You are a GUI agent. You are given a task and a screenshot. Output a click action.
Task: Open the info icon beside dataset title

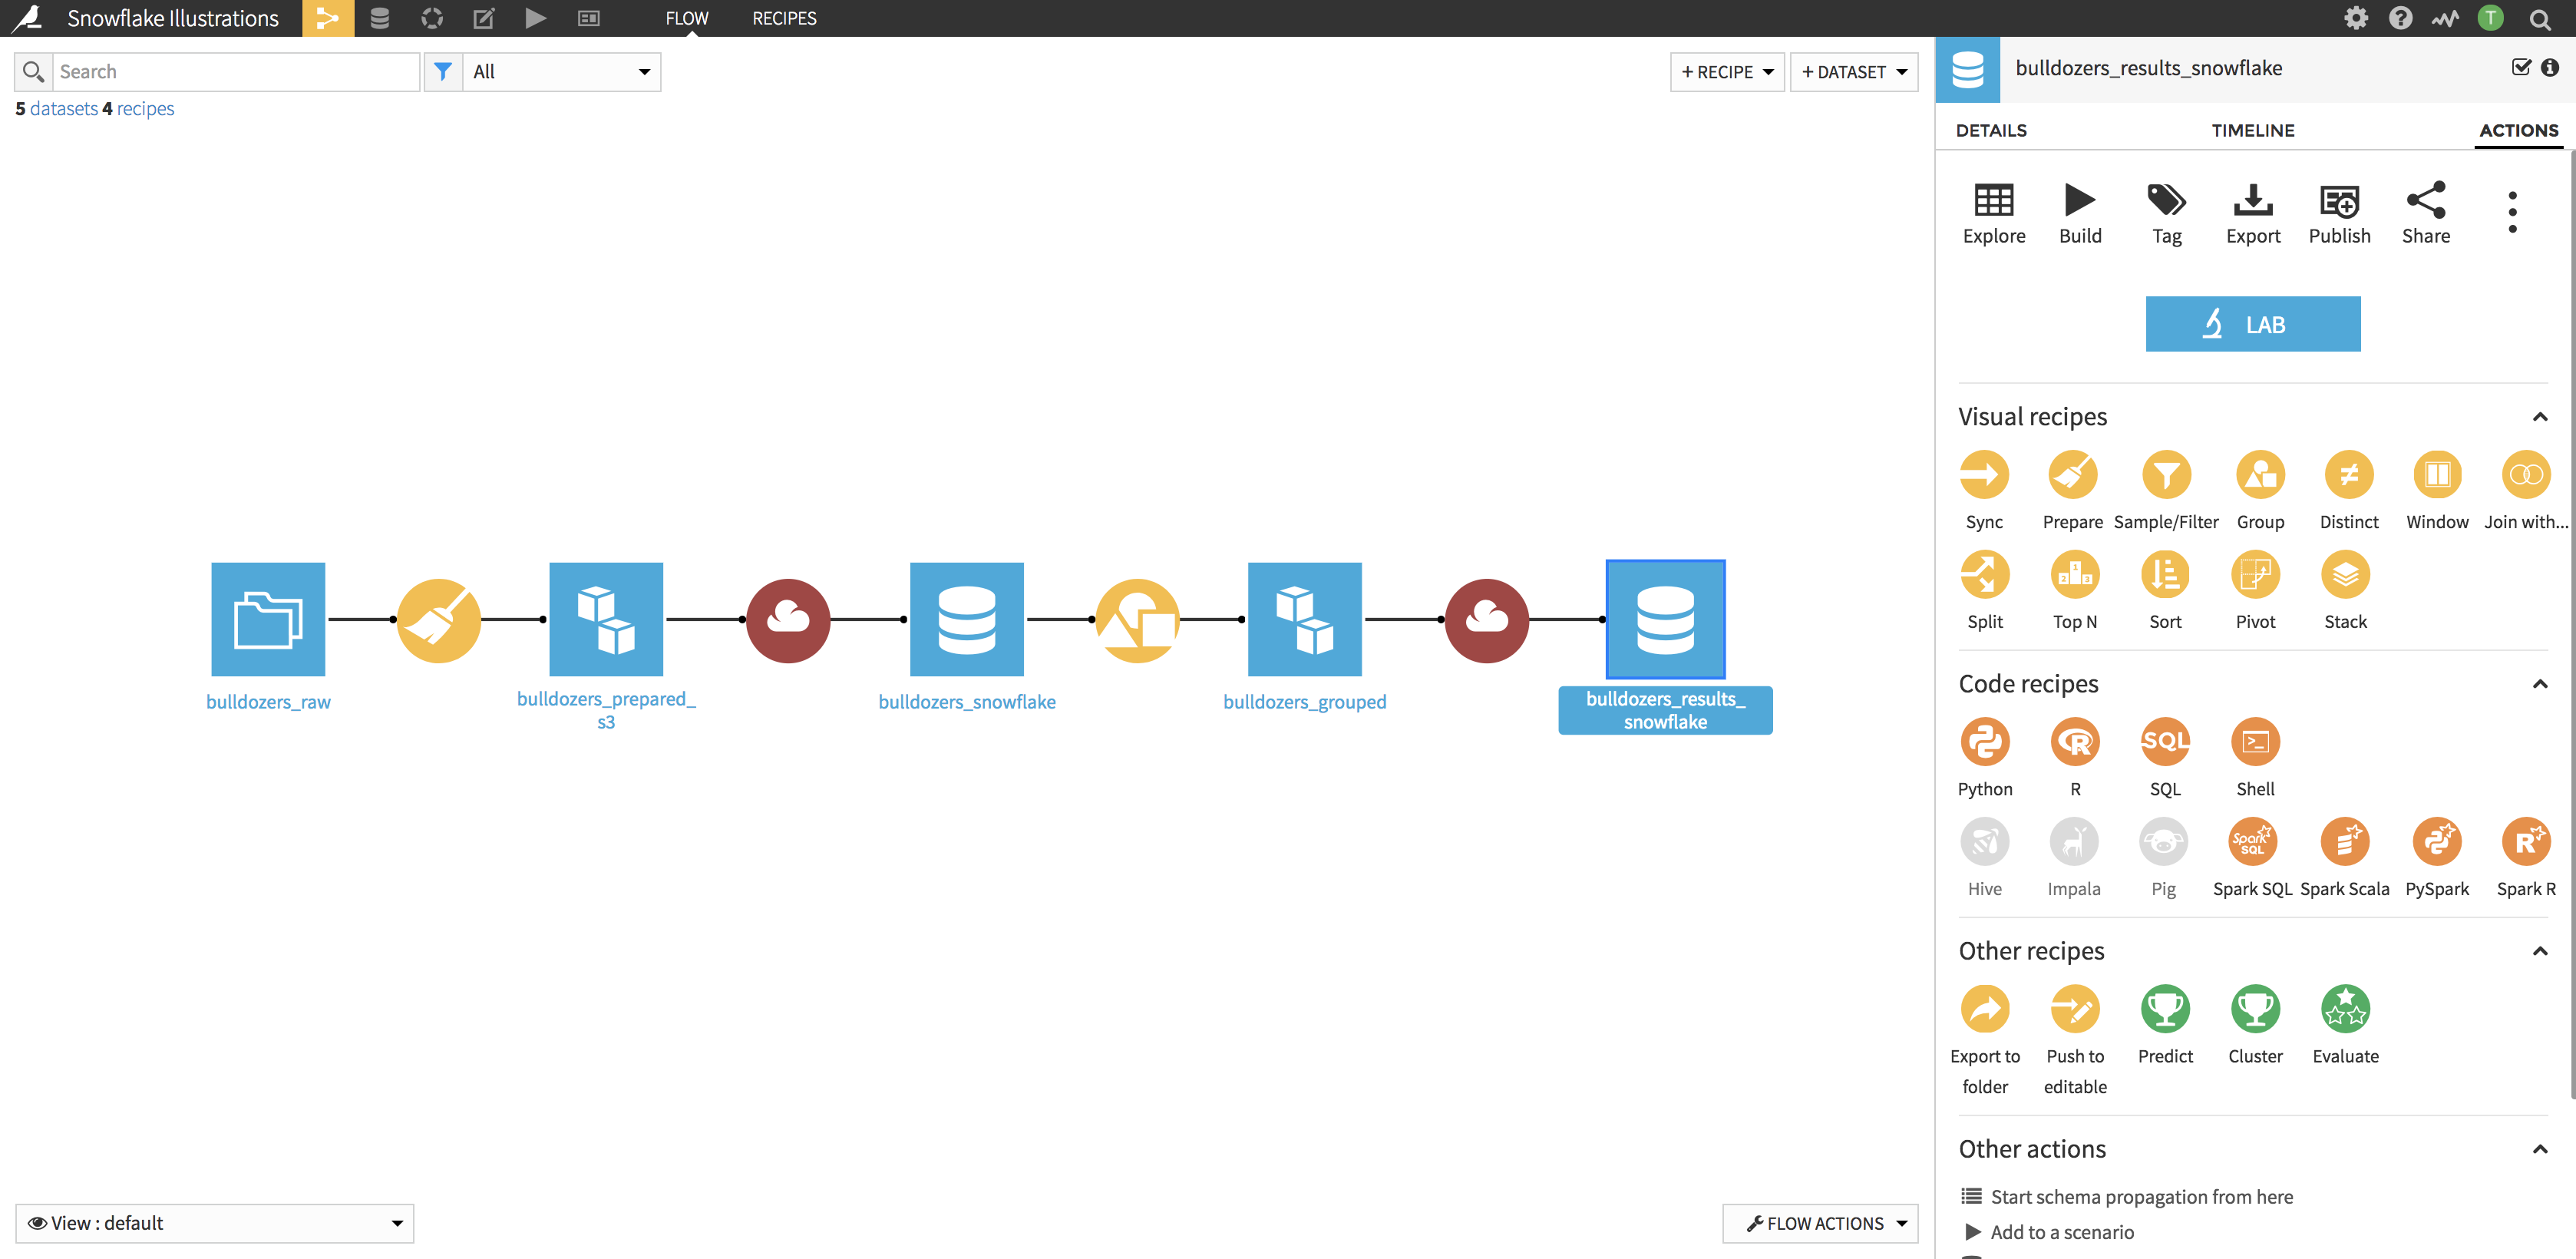tap(2550, 67)
